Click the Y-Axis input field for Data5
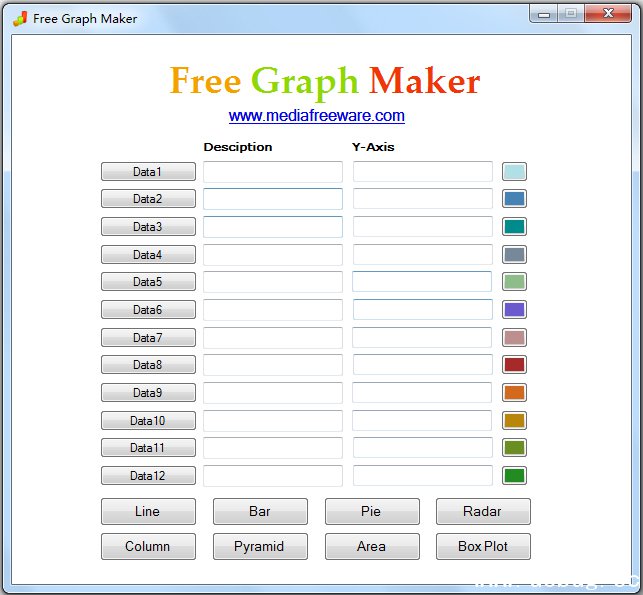The width and height of the screenshot is (643, 595). point(422,282)
